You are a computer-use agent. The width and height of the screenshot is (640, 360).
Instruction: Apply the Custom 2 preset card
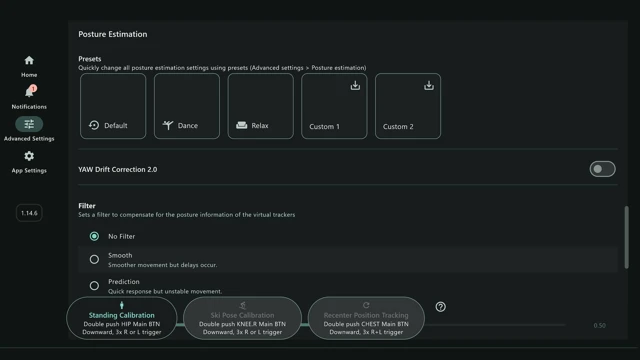408,106
